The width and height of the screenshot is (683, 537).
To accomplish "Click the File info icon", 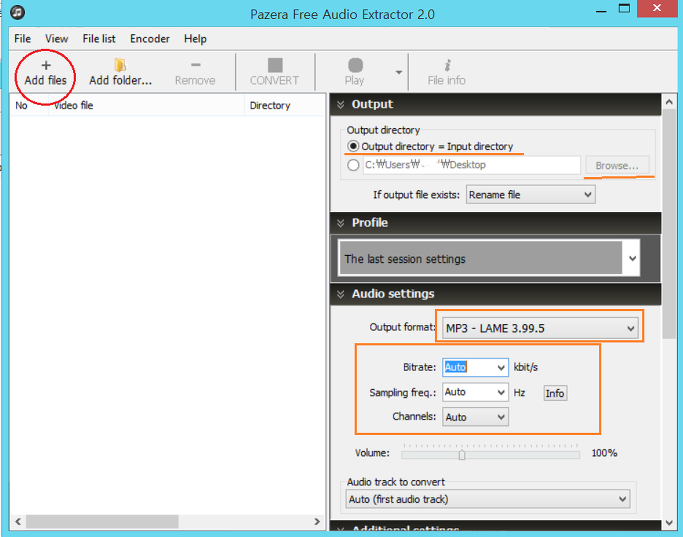I will [447, 65].
